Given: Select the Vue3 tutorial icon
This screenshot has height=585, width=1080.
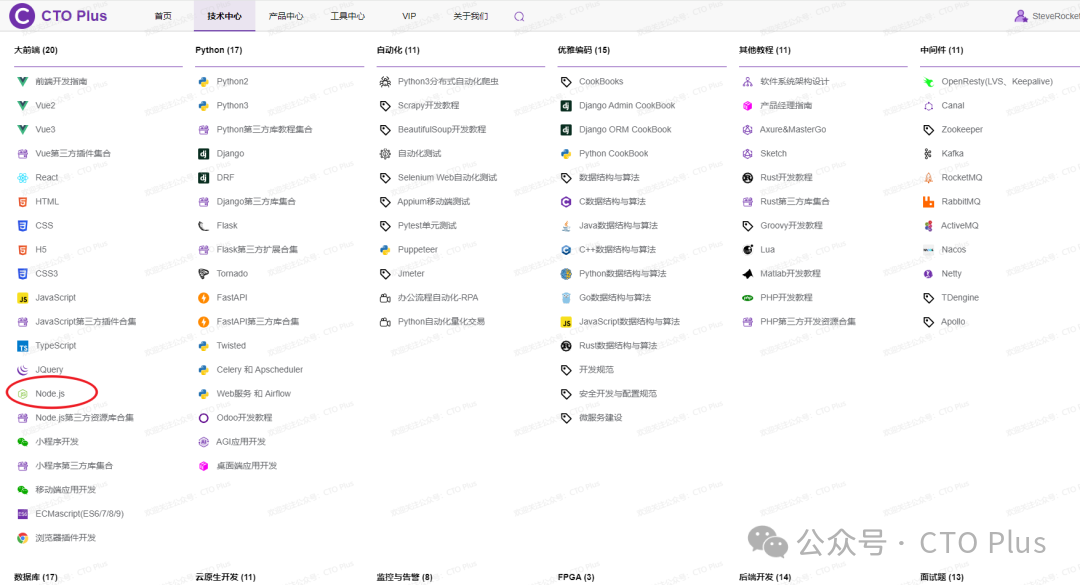Looking at the screenshot, I should point(22,129).
